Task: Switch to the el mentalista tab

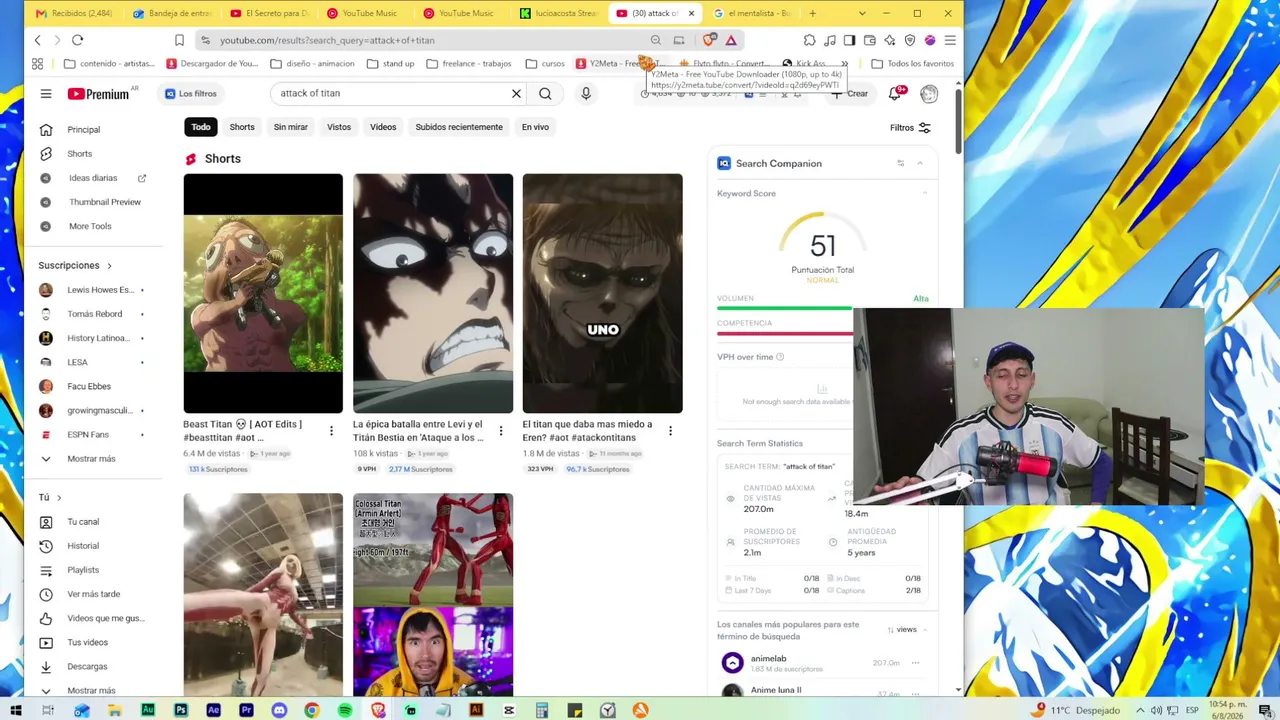Action: (x=753, y=13)
